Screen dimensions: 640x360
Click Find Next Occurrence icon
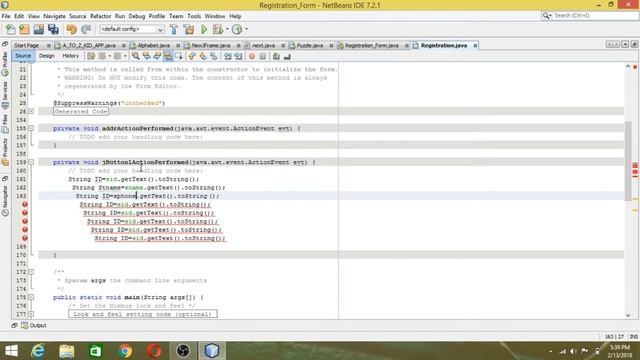[x=157, y=56]
